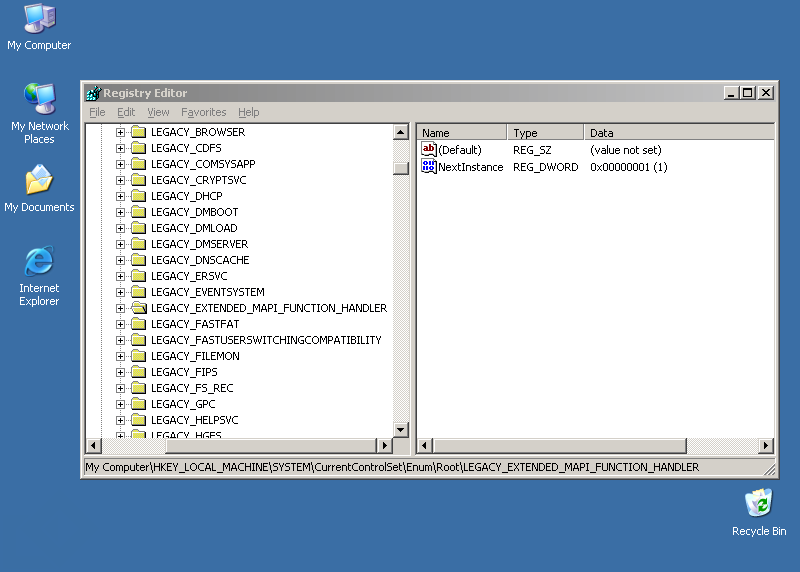Expand the LEGACY_DNSCACHE key

click(120, 260)
